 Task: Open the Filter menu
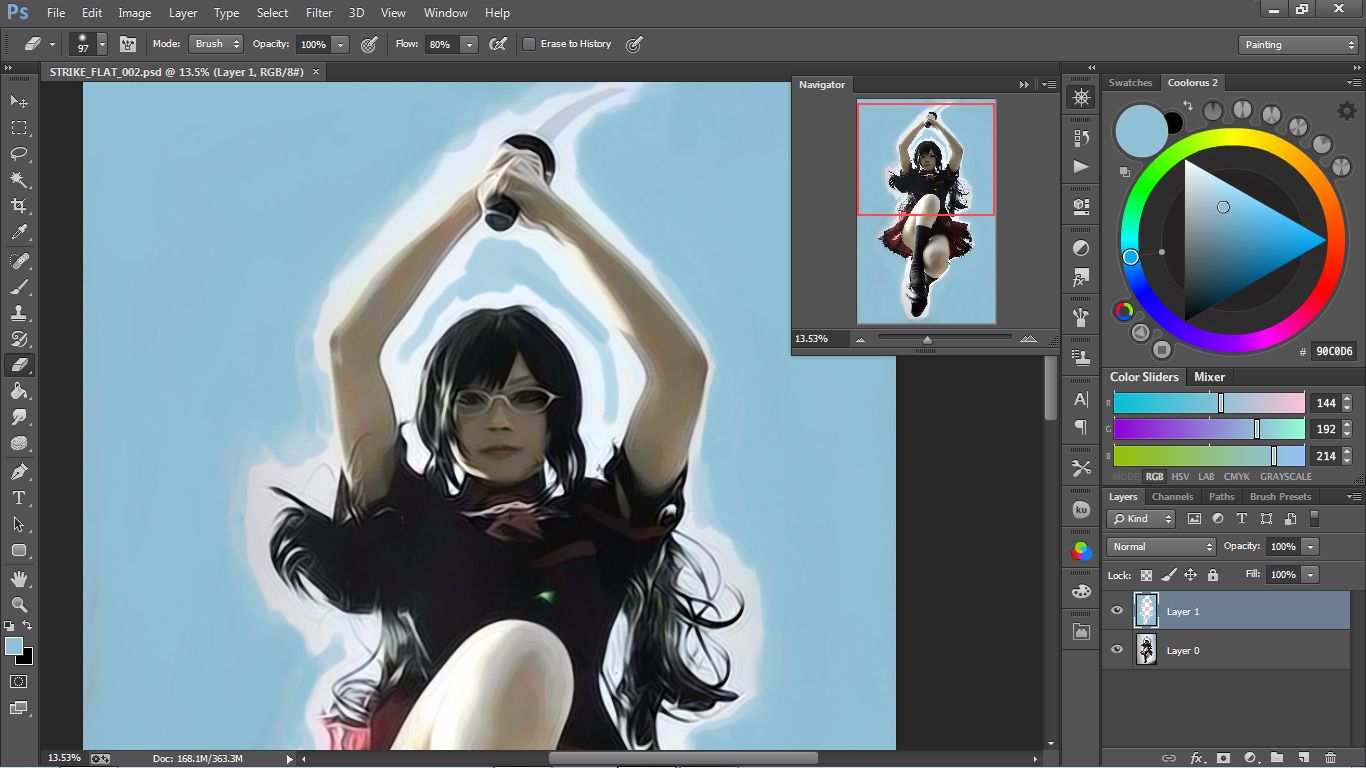[319, 13]
